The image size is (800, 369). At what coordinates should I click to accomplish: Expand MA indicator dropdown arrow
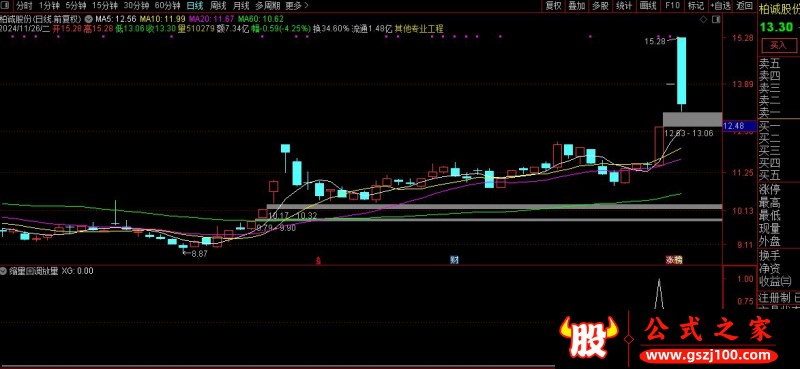88,19
